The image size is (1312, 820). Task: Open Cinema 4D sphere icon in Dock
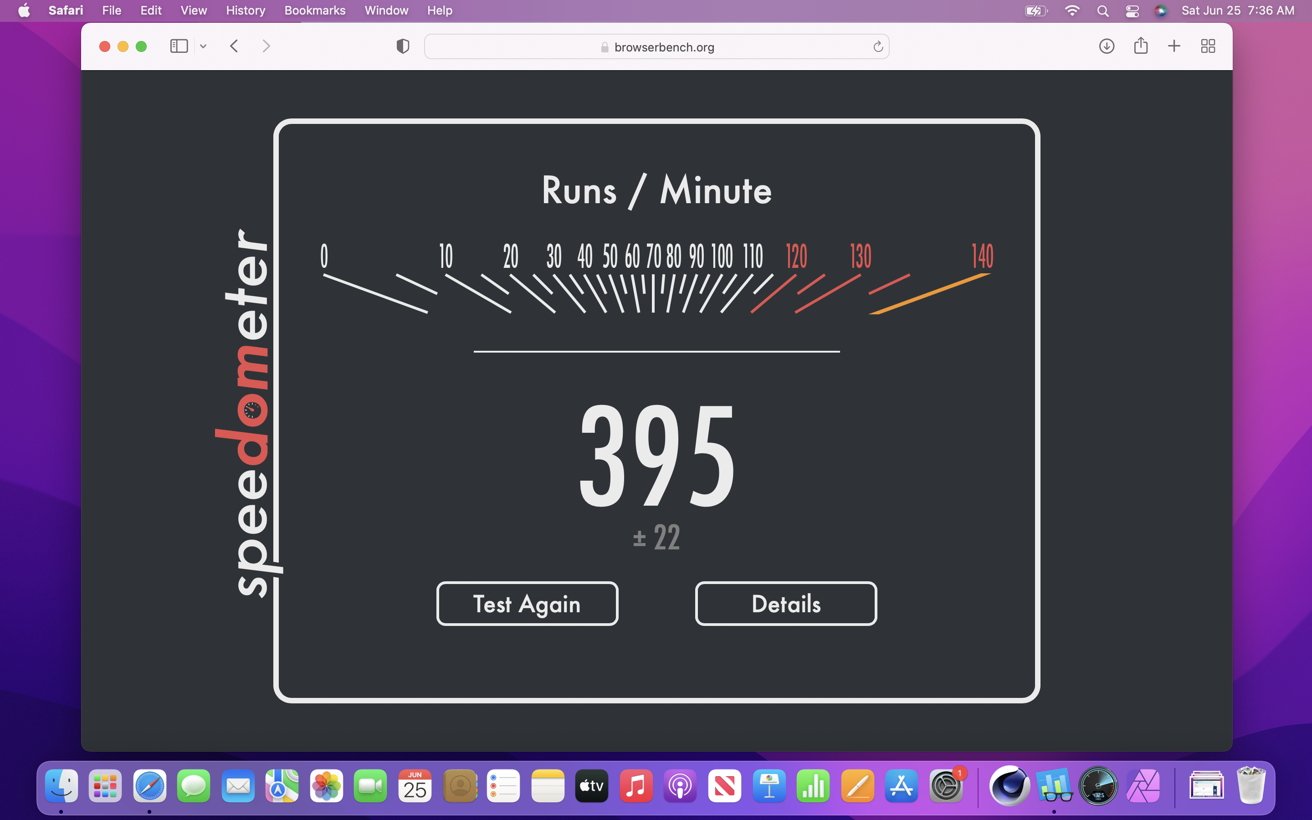coord(1010,786)
